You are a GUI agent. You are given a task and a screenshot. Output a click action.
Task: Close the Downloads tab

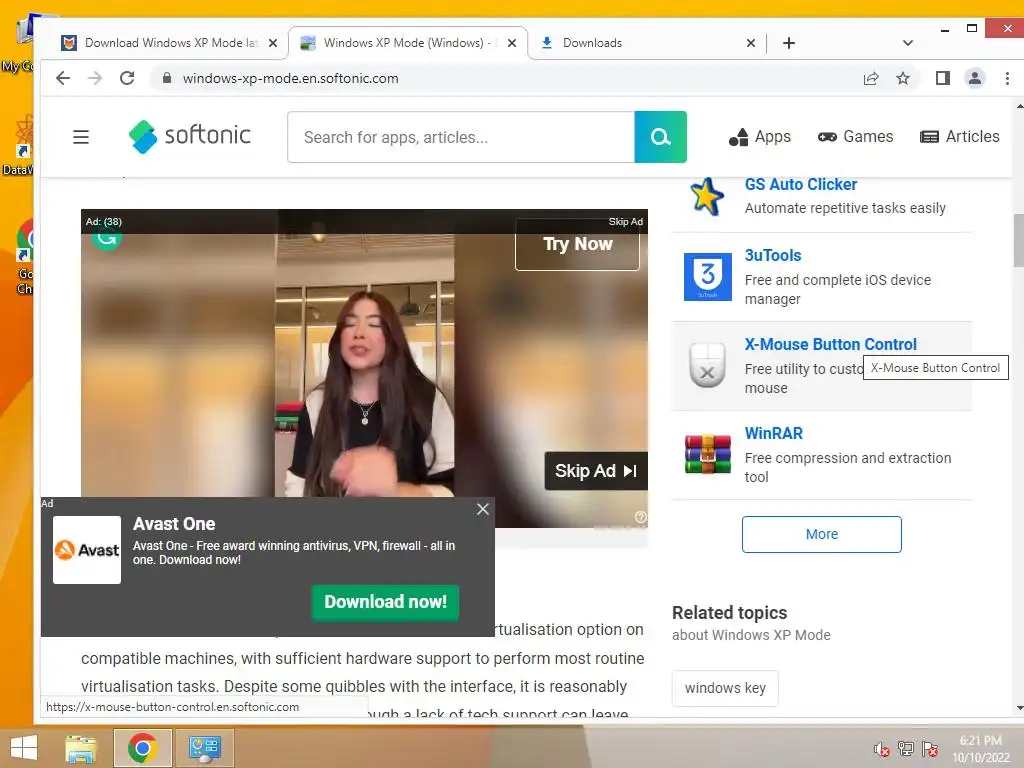(751, 43)
